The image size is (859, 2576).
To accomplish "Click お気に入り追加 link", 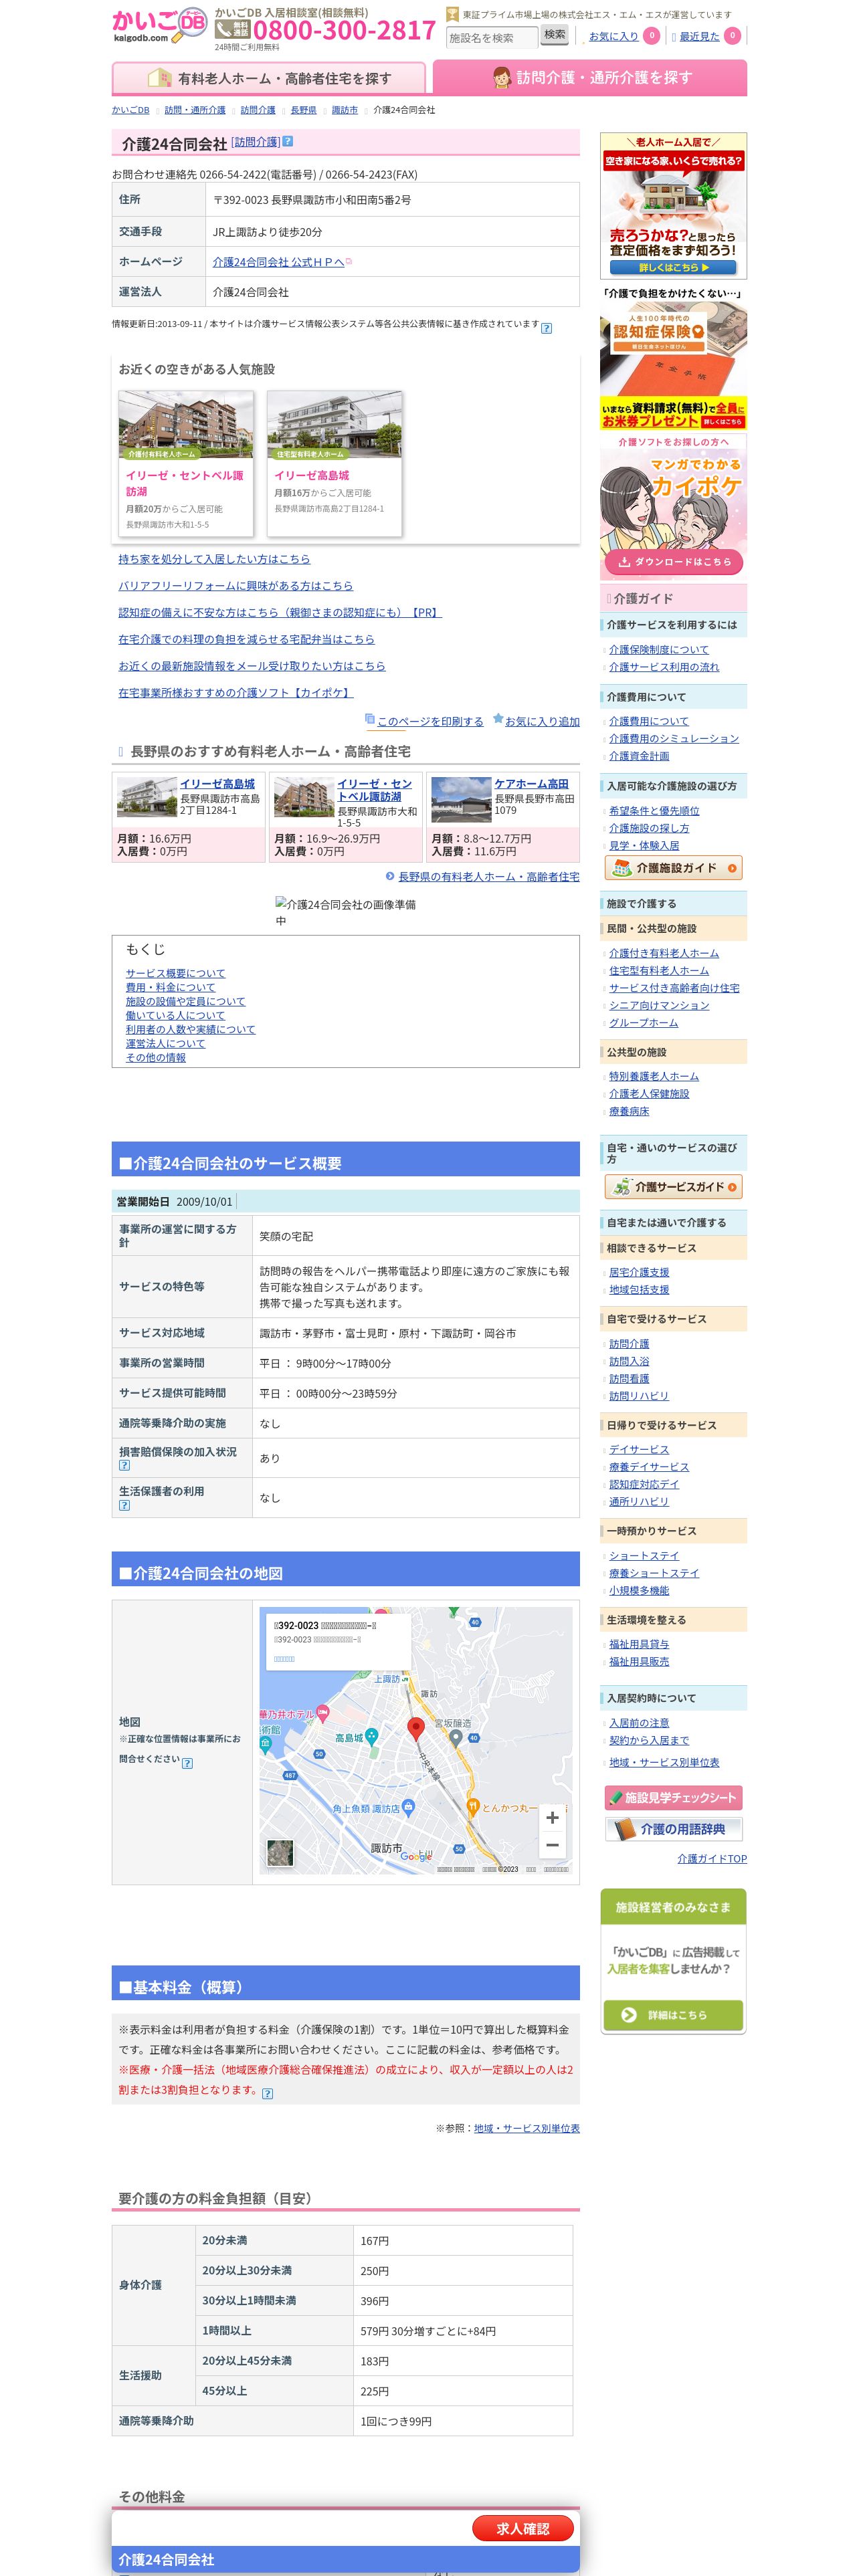I will pos(542,721).
